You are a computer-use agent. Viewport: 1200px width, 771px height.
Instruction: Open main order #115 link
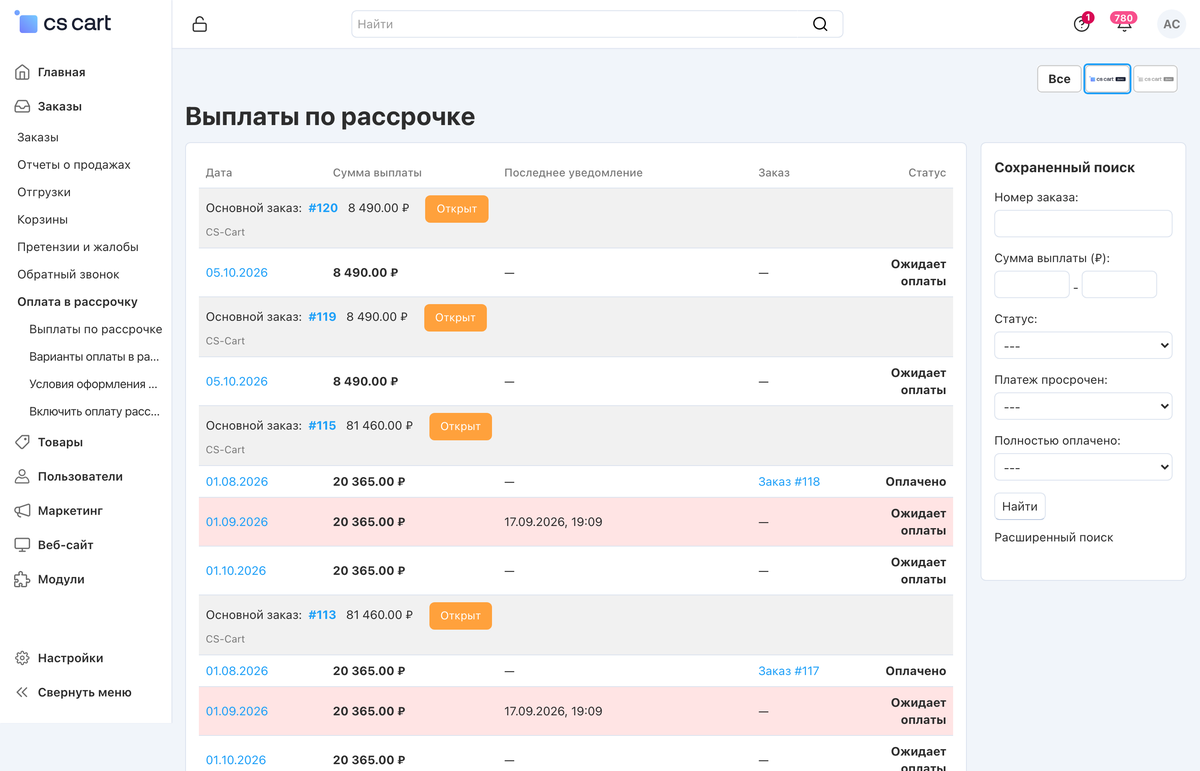click(322, 426)
